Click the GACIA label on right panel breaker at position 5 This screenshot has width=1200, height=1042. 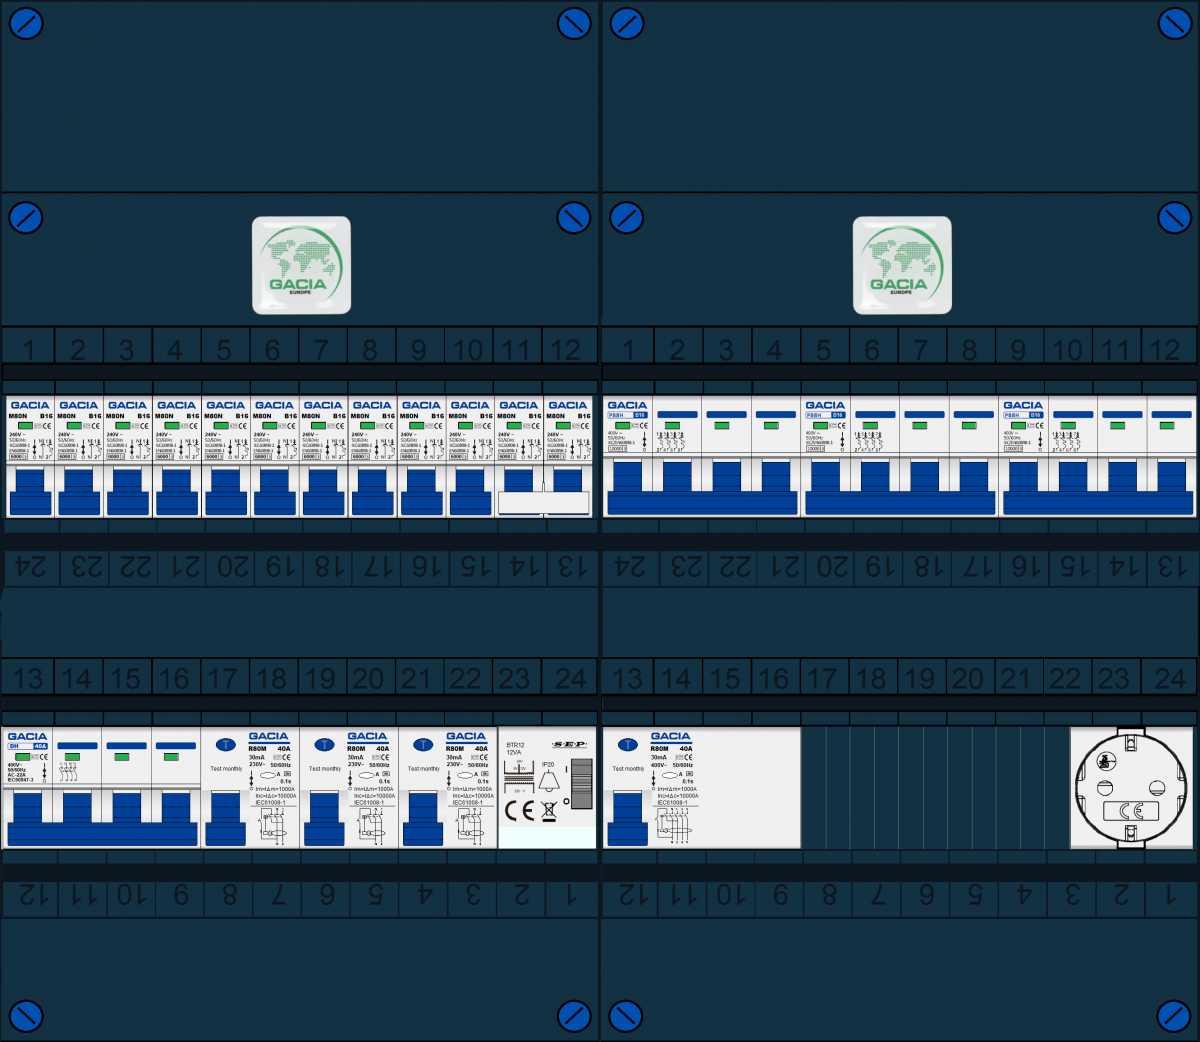tap(825, 405)
